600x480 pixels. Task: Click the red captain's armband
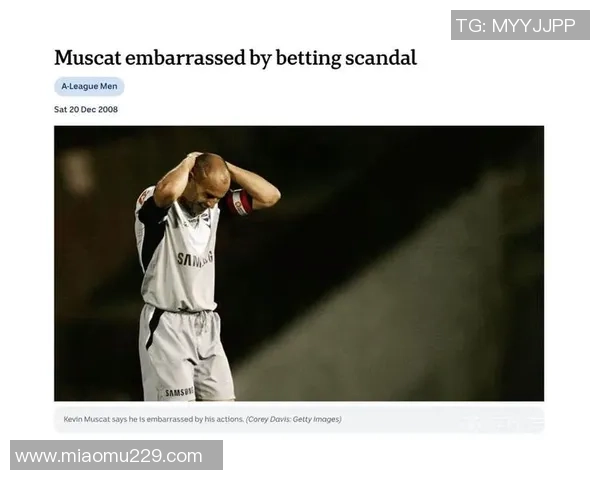239,203
